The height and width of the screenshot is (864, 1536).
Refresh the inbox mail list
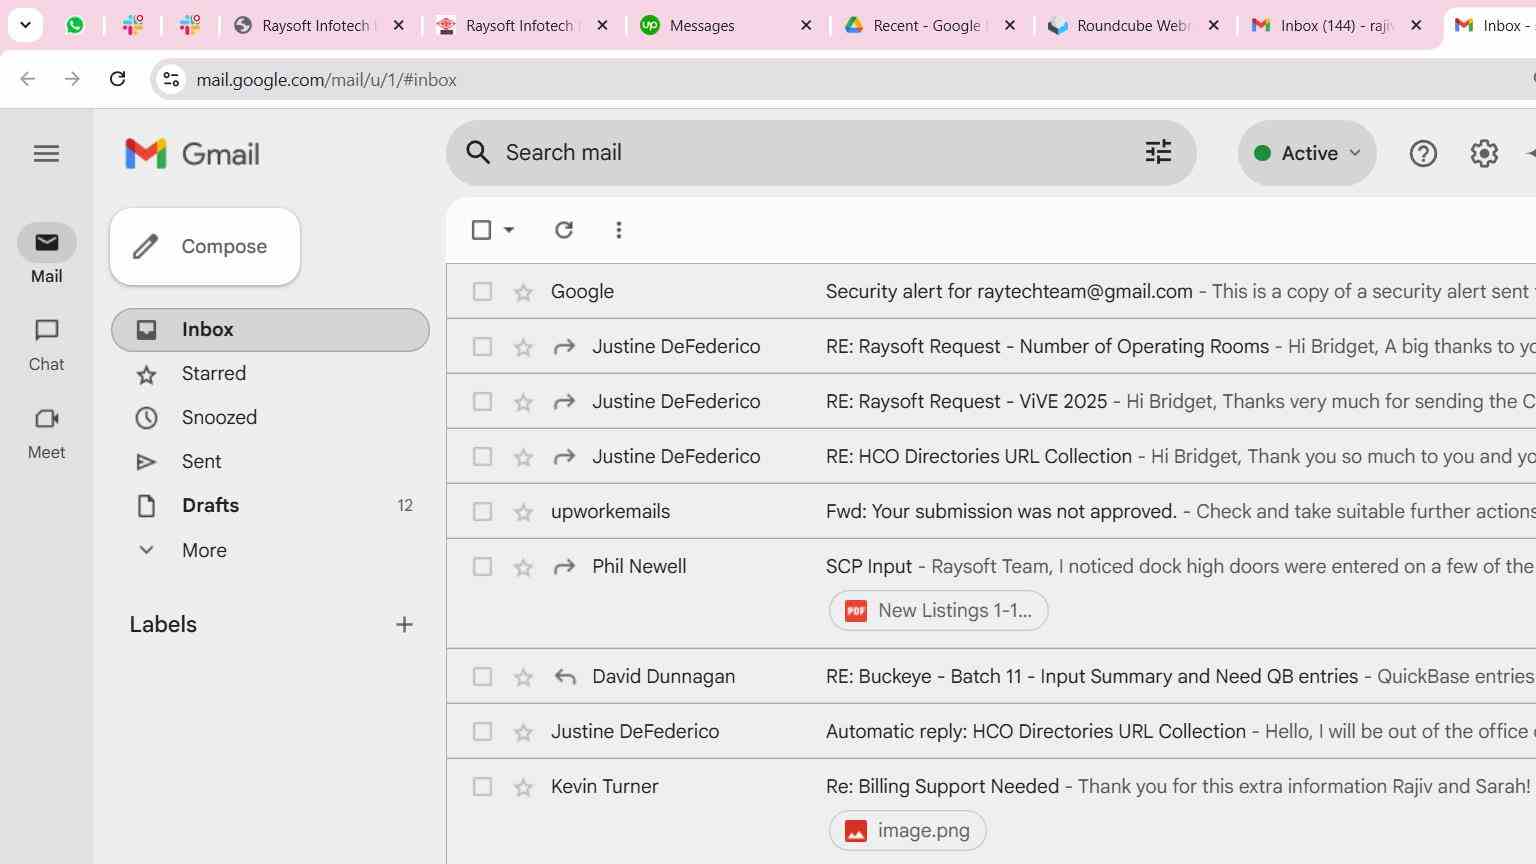pos(564,230)
